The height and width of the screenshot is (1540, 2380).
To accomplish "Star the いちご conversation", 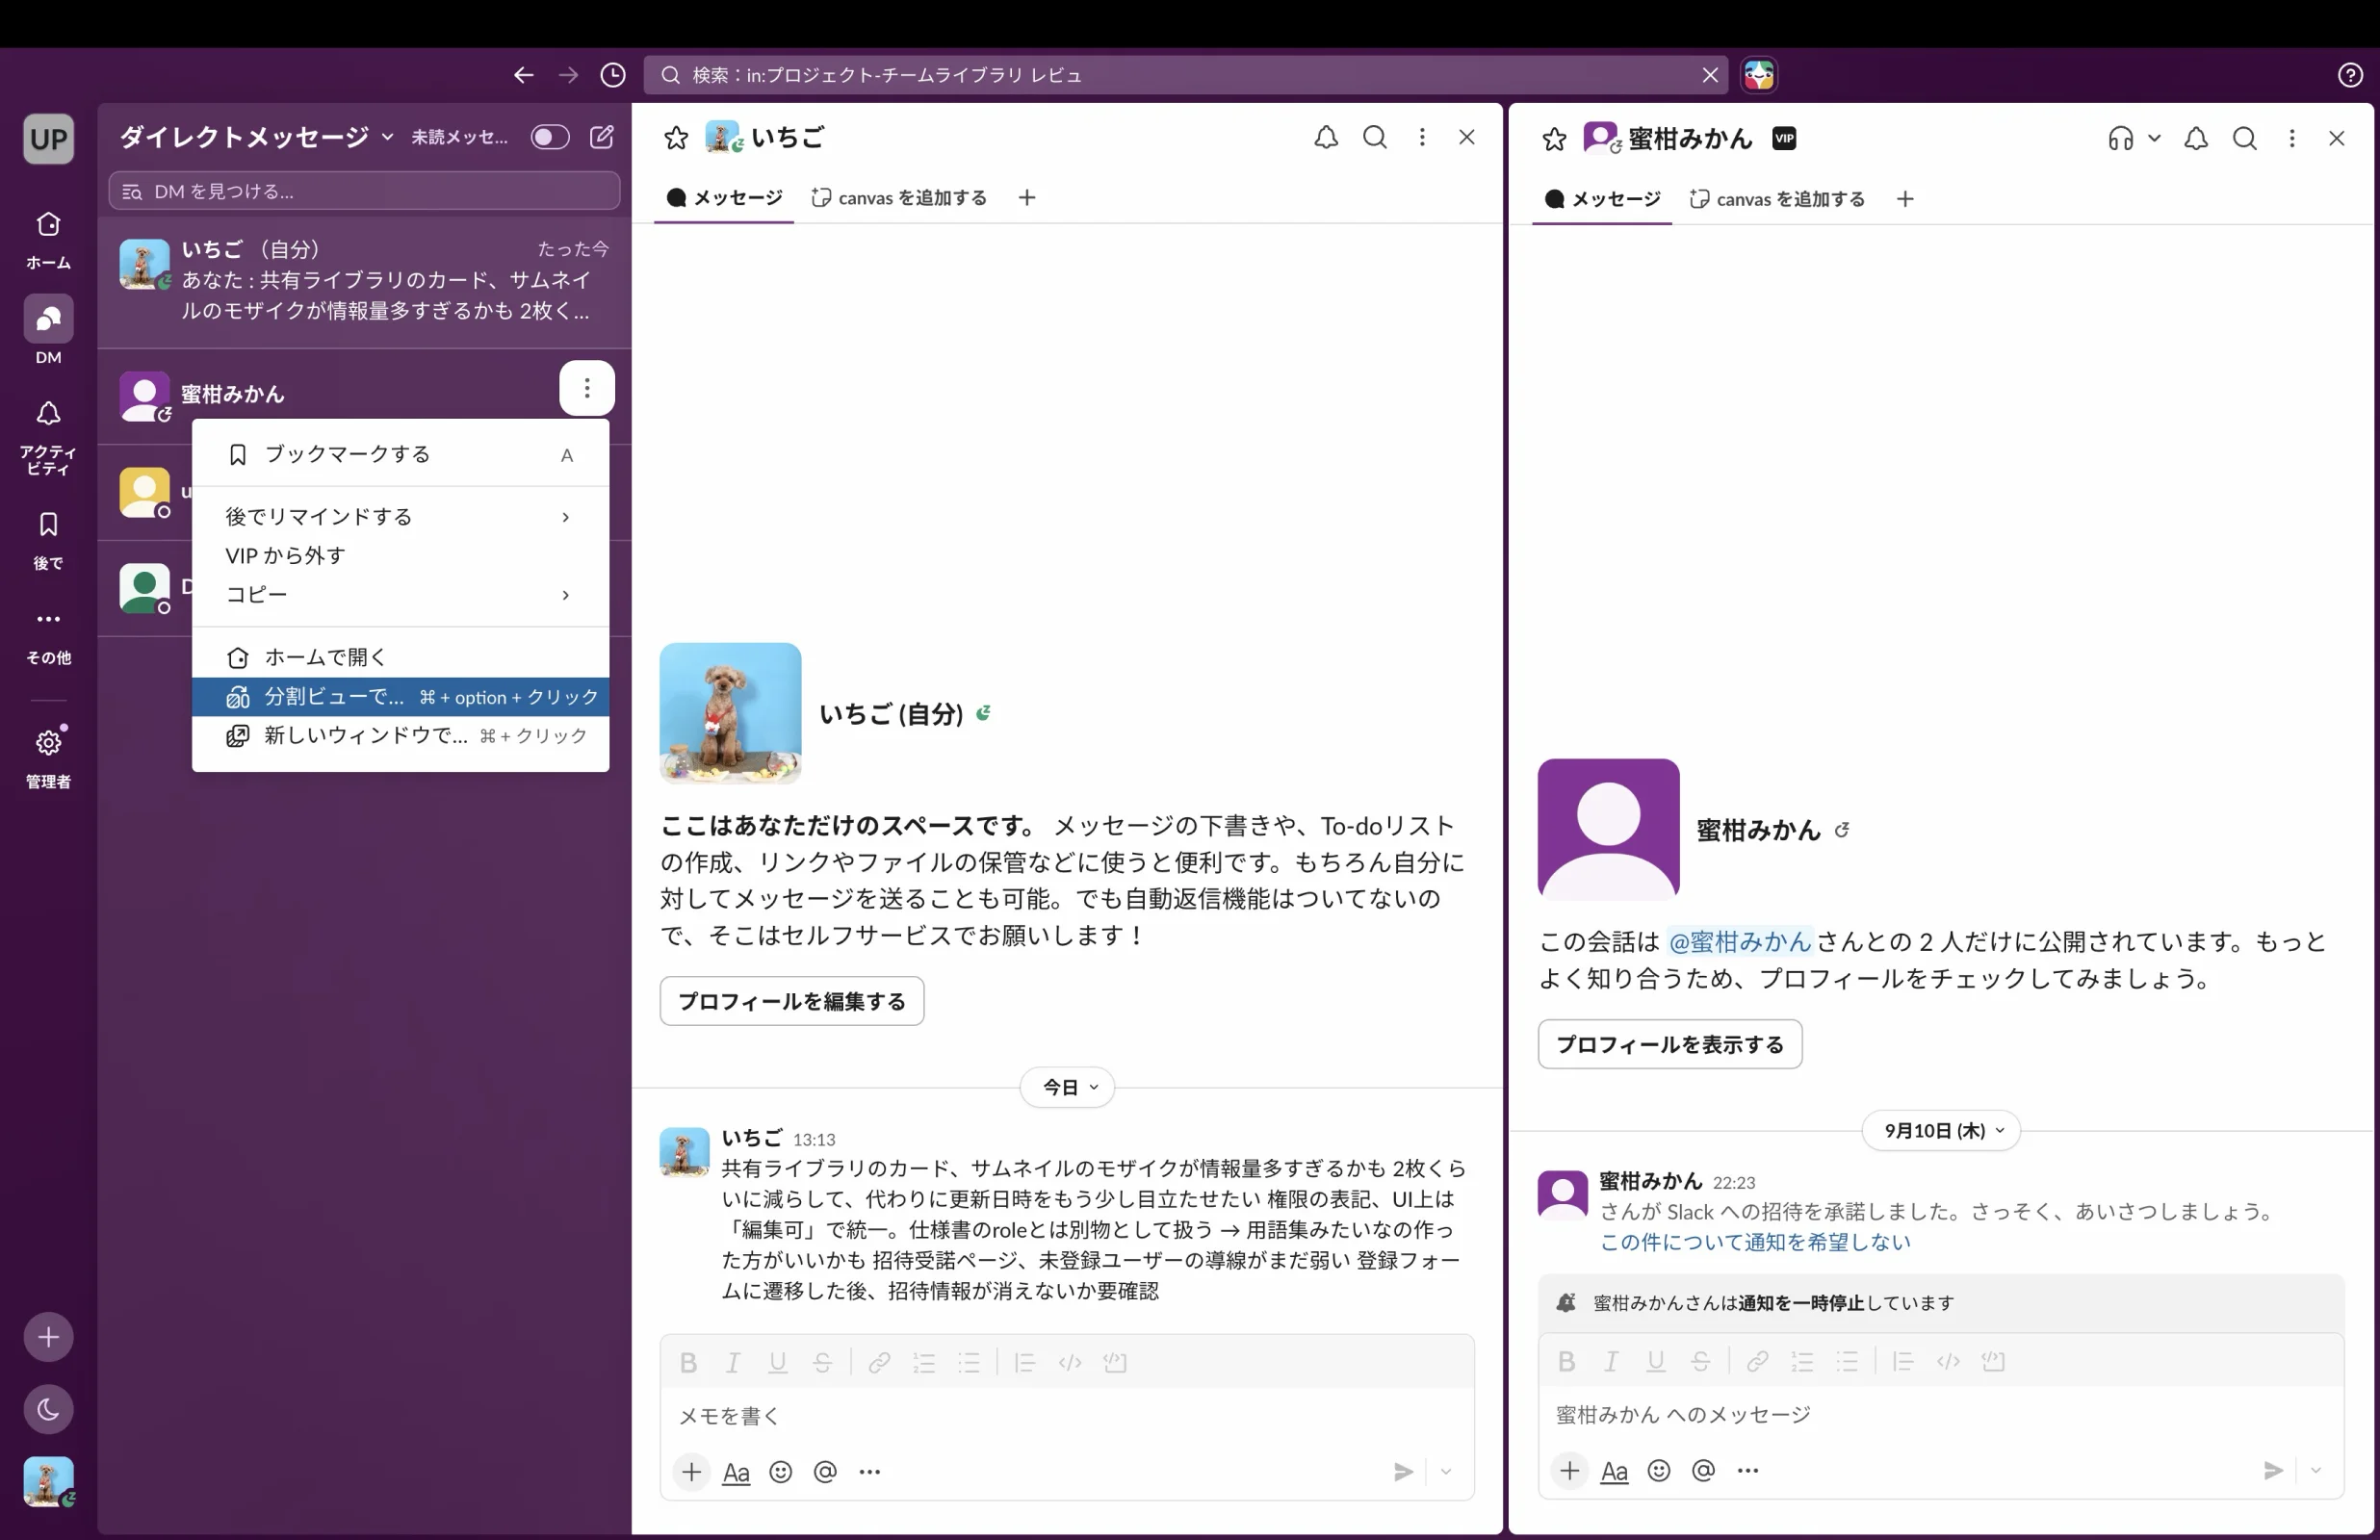I will (x=676, y=138).
